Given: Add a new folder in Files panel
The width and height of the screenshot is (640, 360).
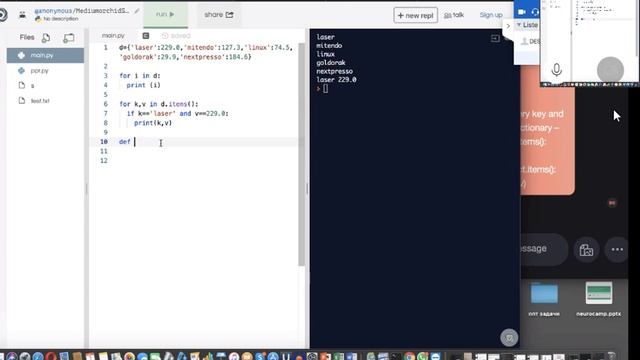Looking at the screenshot, I should 69,38.
